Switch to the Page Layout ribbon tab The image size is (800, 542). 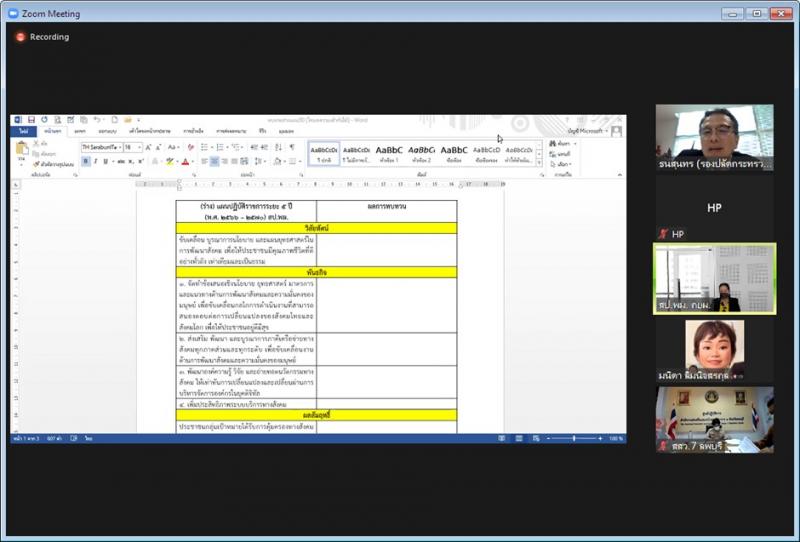click(x=149, y=131)
